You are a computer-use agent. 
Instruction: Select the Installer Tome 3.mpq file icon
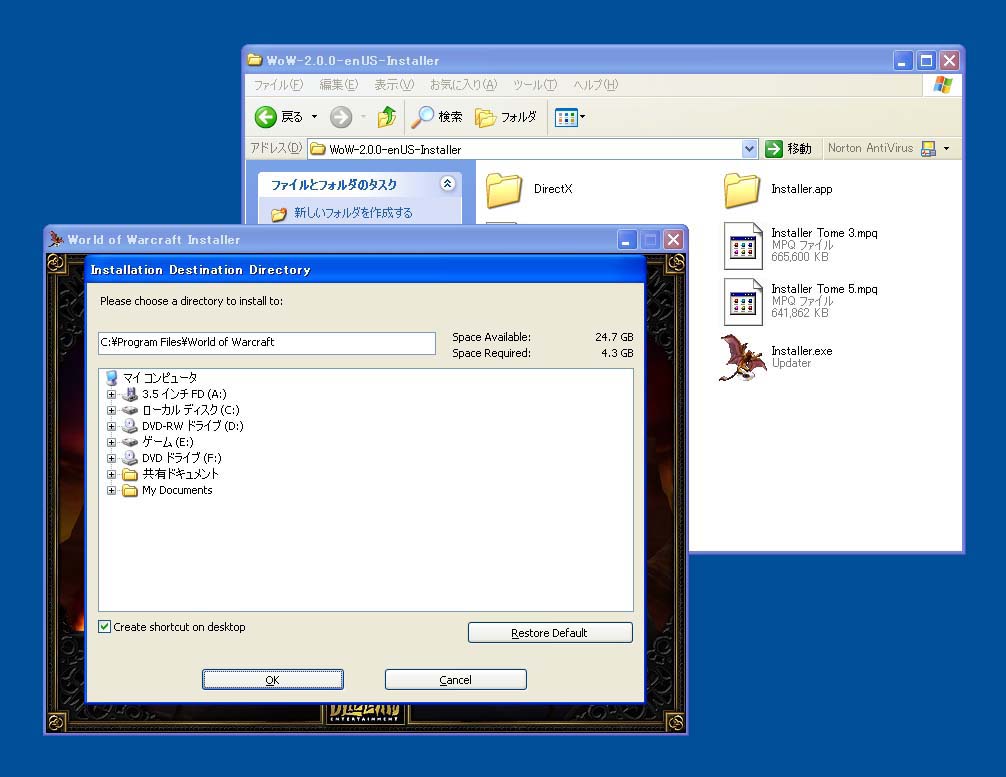743,245
